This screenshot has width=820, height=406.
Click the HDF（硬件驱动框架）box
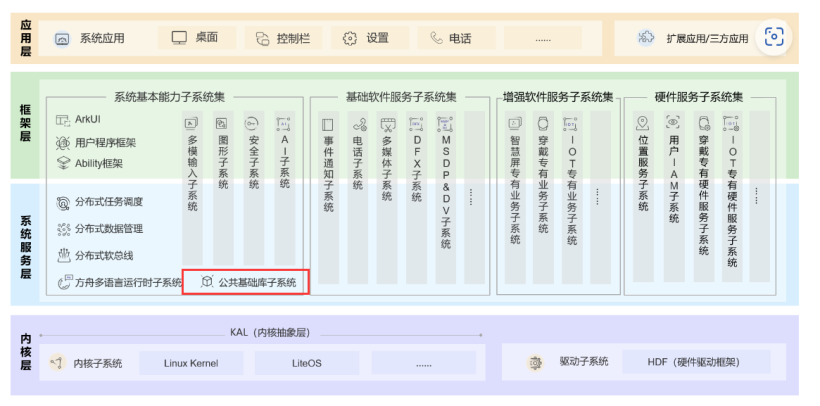coord(696,362)
